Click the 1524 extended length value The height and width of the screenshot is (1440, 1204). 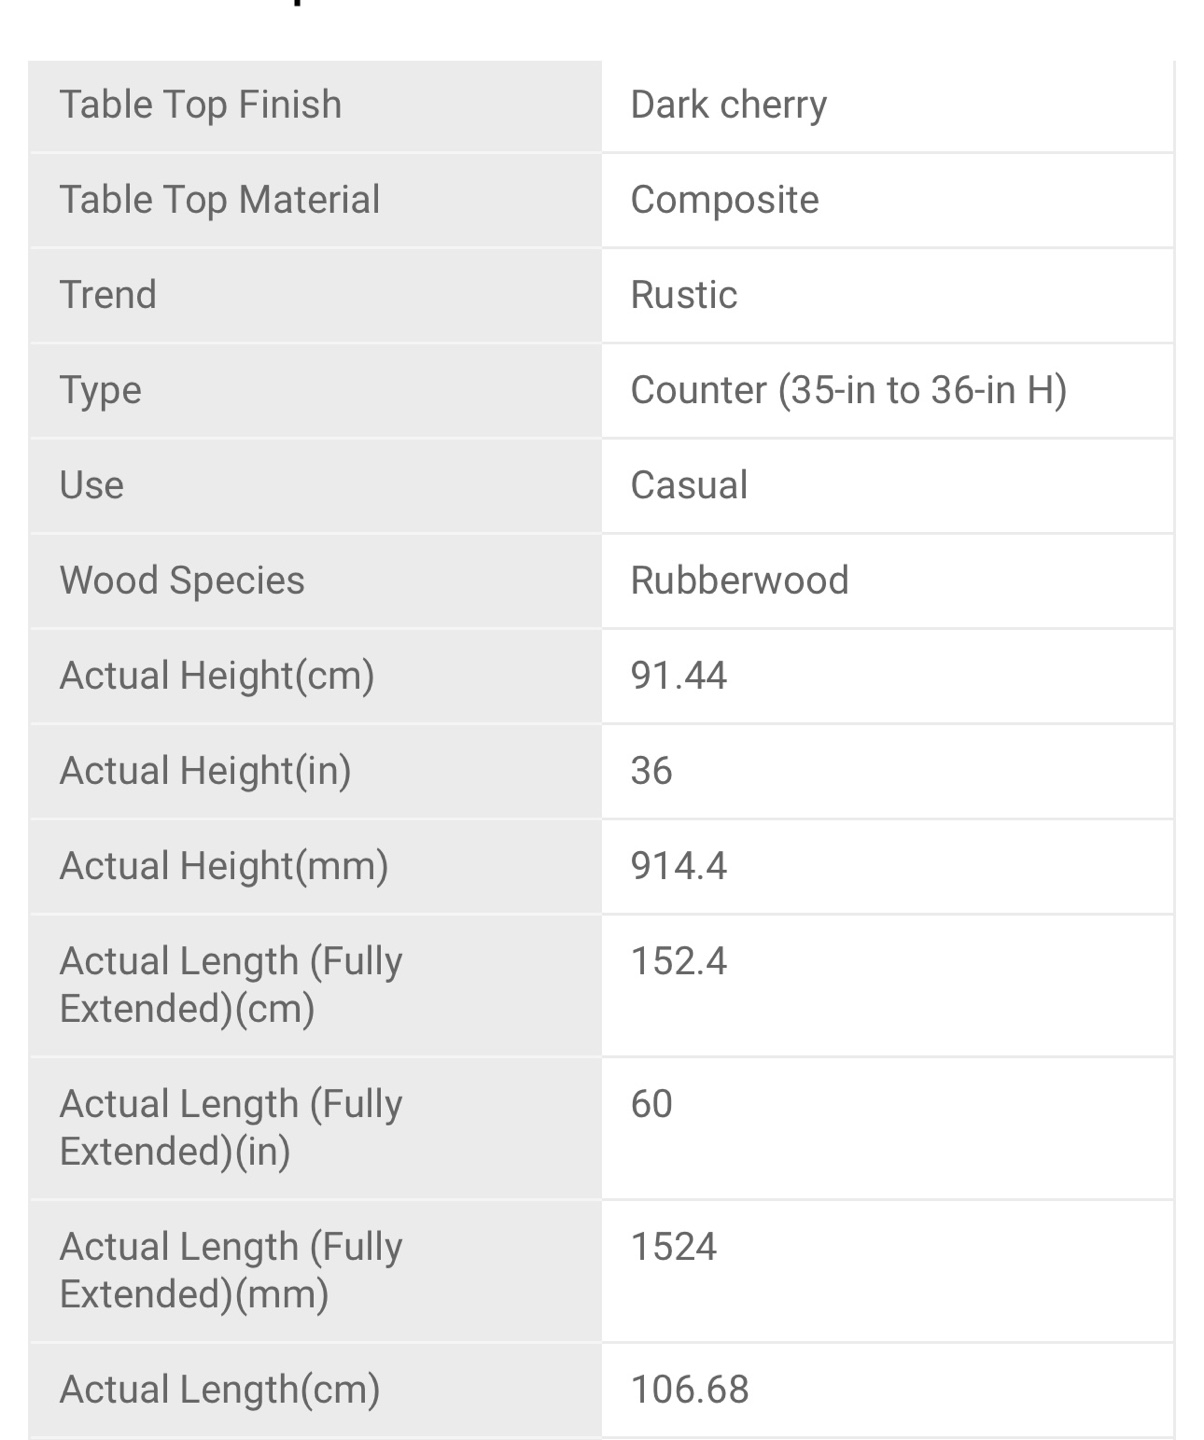(x=674, y=1247)
